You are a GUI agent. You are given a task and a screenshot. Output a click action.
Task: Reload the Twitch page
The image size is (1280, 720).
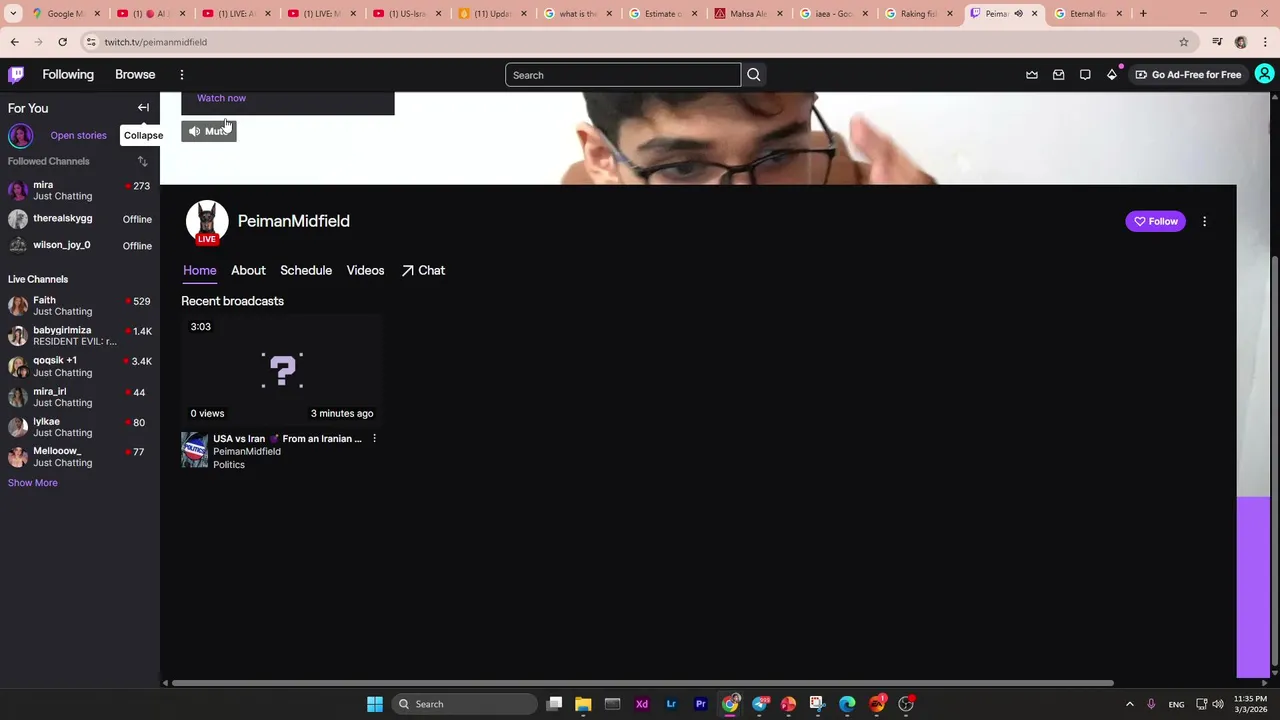pyautogui.click(x=62, y=42)
